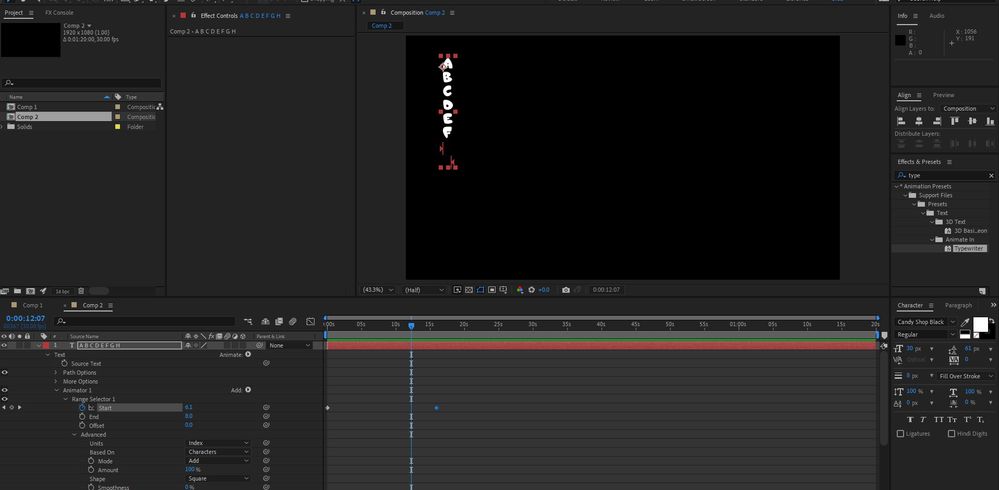The image size is (999, 490).
Task: Switch to Comp 1 timeline tab
Action: click(32, 306)
